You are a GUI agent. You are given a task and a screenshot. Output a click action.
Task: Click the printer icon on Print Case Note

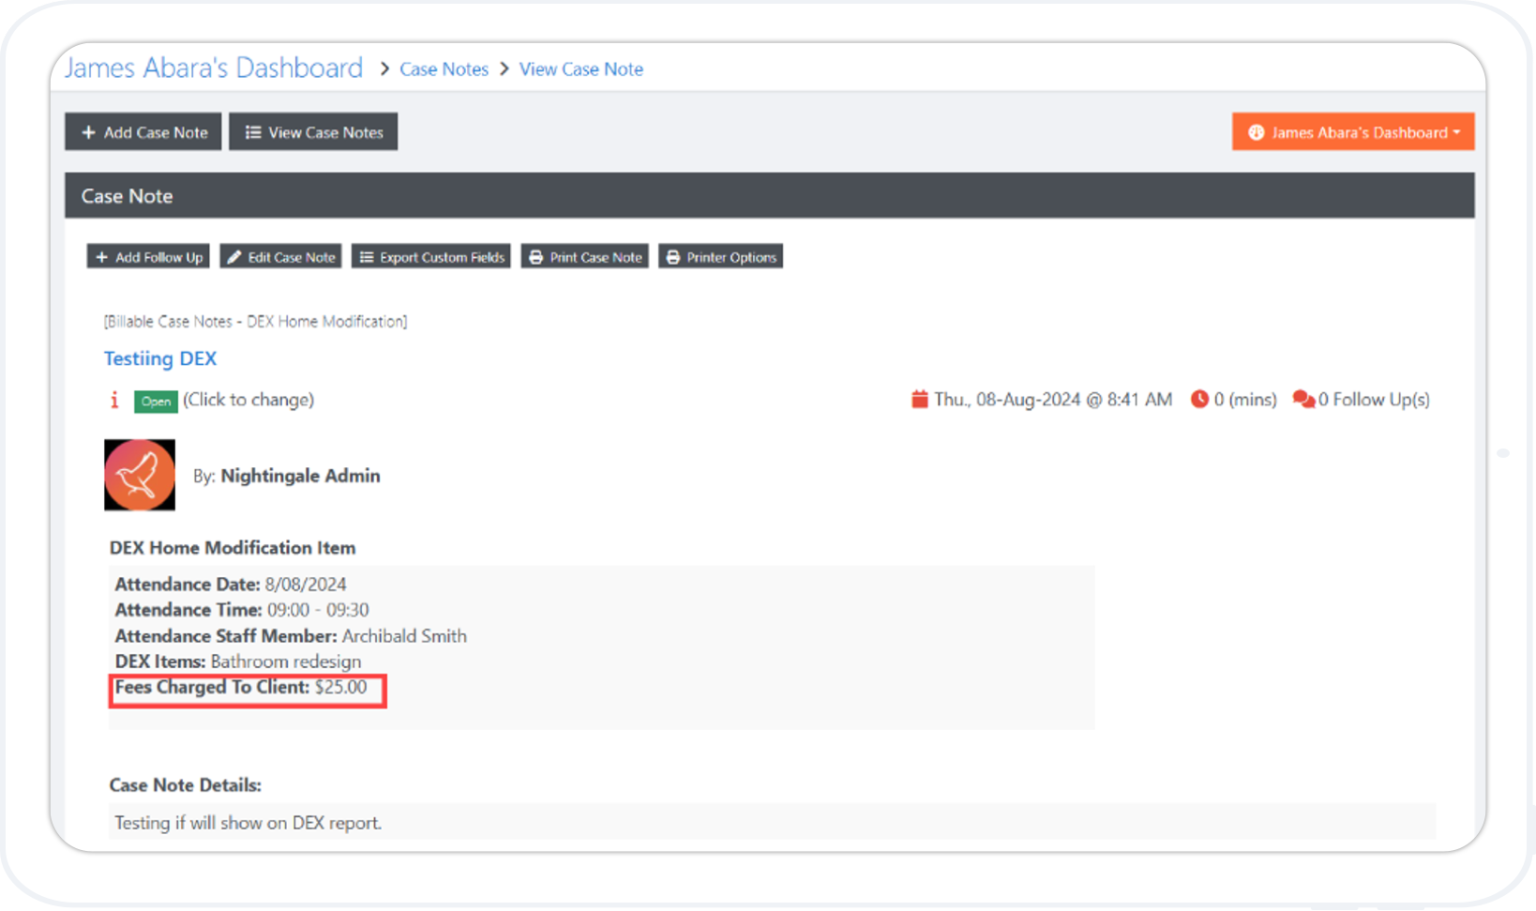[538, 257]
